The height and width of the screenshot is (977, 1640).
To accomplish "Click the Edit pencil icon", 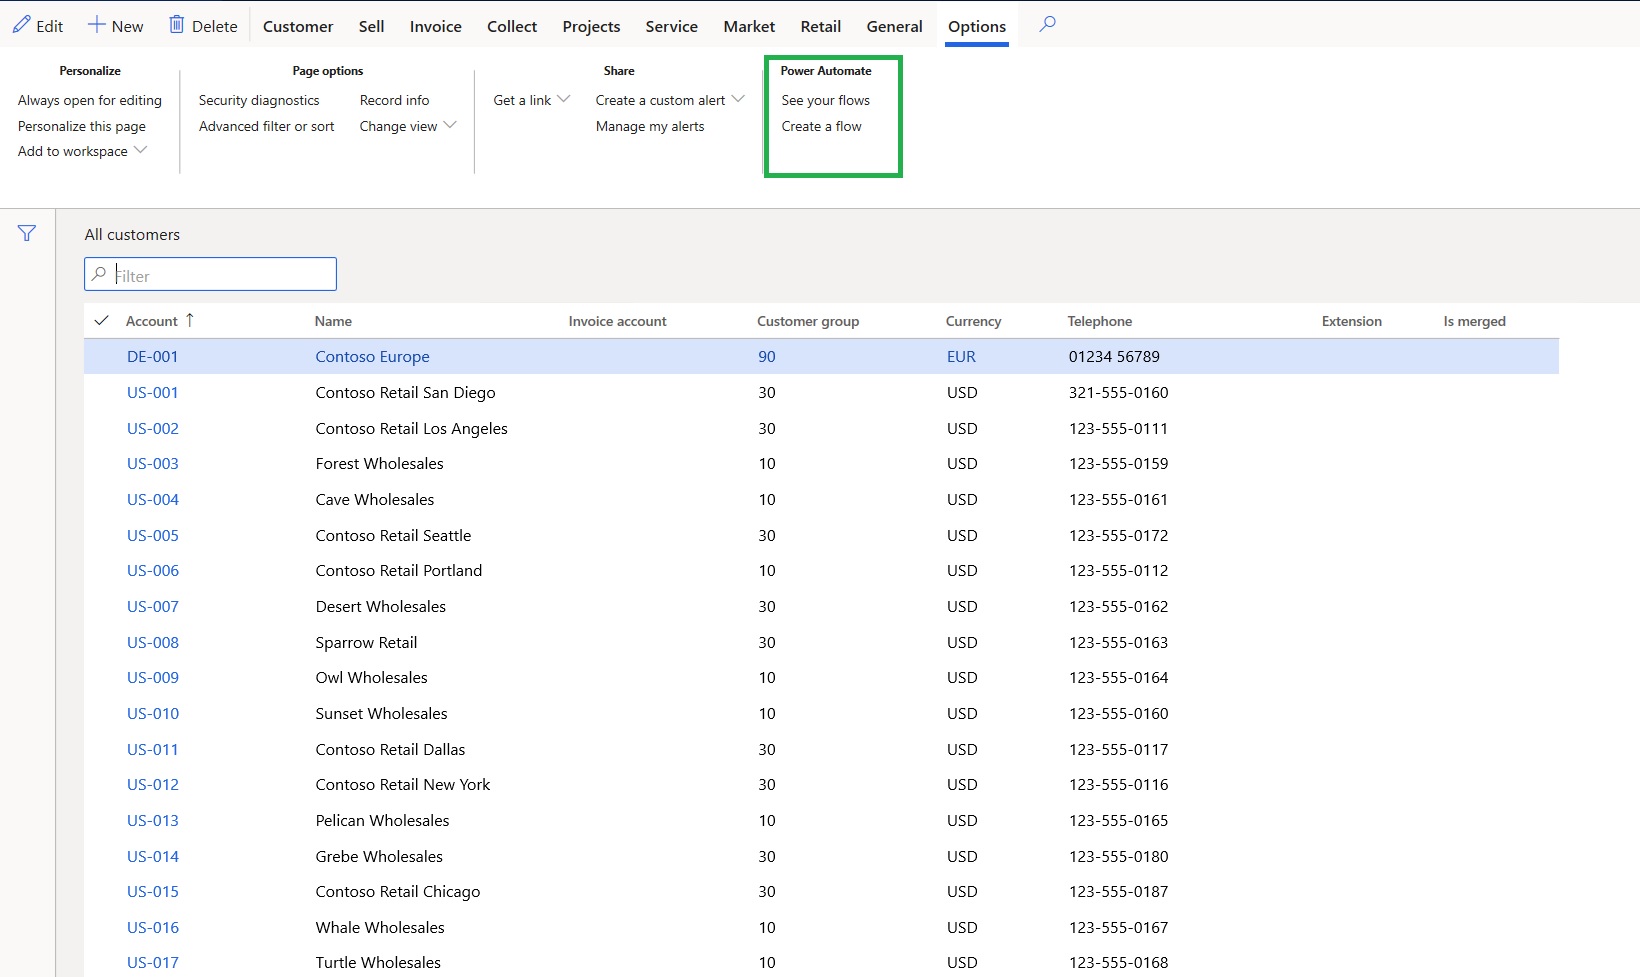I will click(x=22, y=25).
